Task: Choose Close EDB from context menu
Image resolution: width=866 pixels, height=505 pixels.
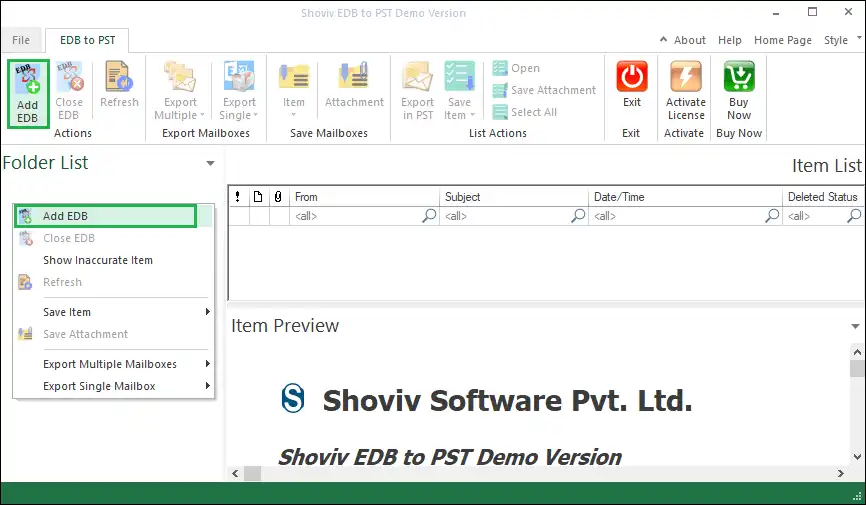Action: 113,238
